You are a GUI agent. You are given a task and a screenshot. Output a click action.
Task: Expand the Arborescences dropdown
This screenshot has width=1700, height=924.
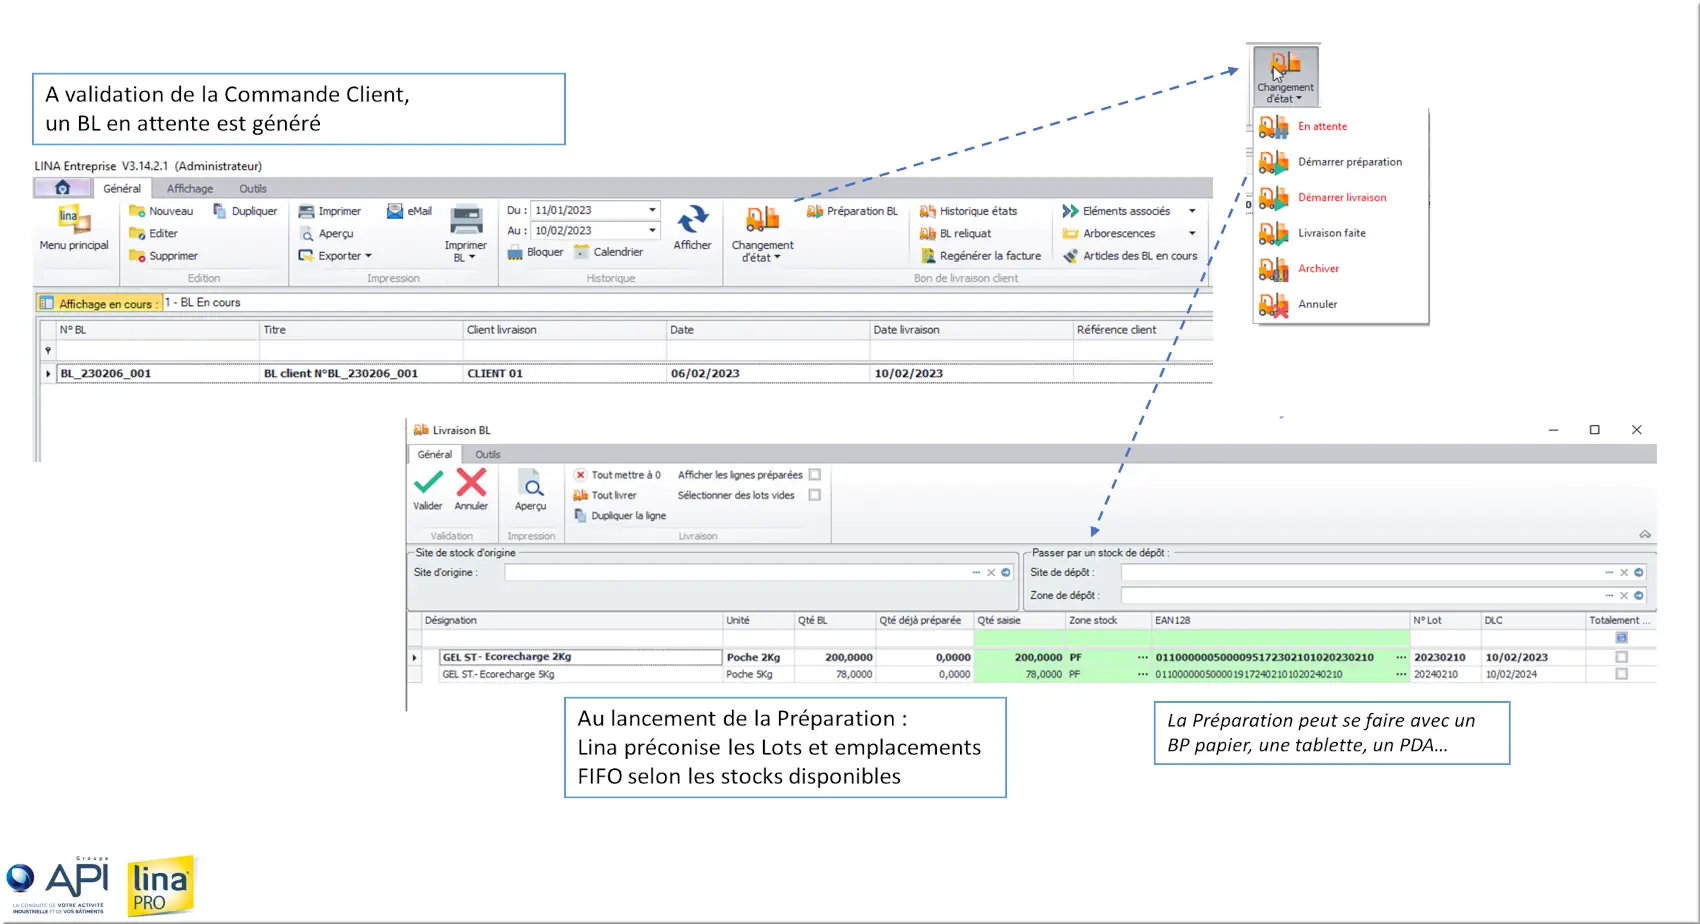1192,233
